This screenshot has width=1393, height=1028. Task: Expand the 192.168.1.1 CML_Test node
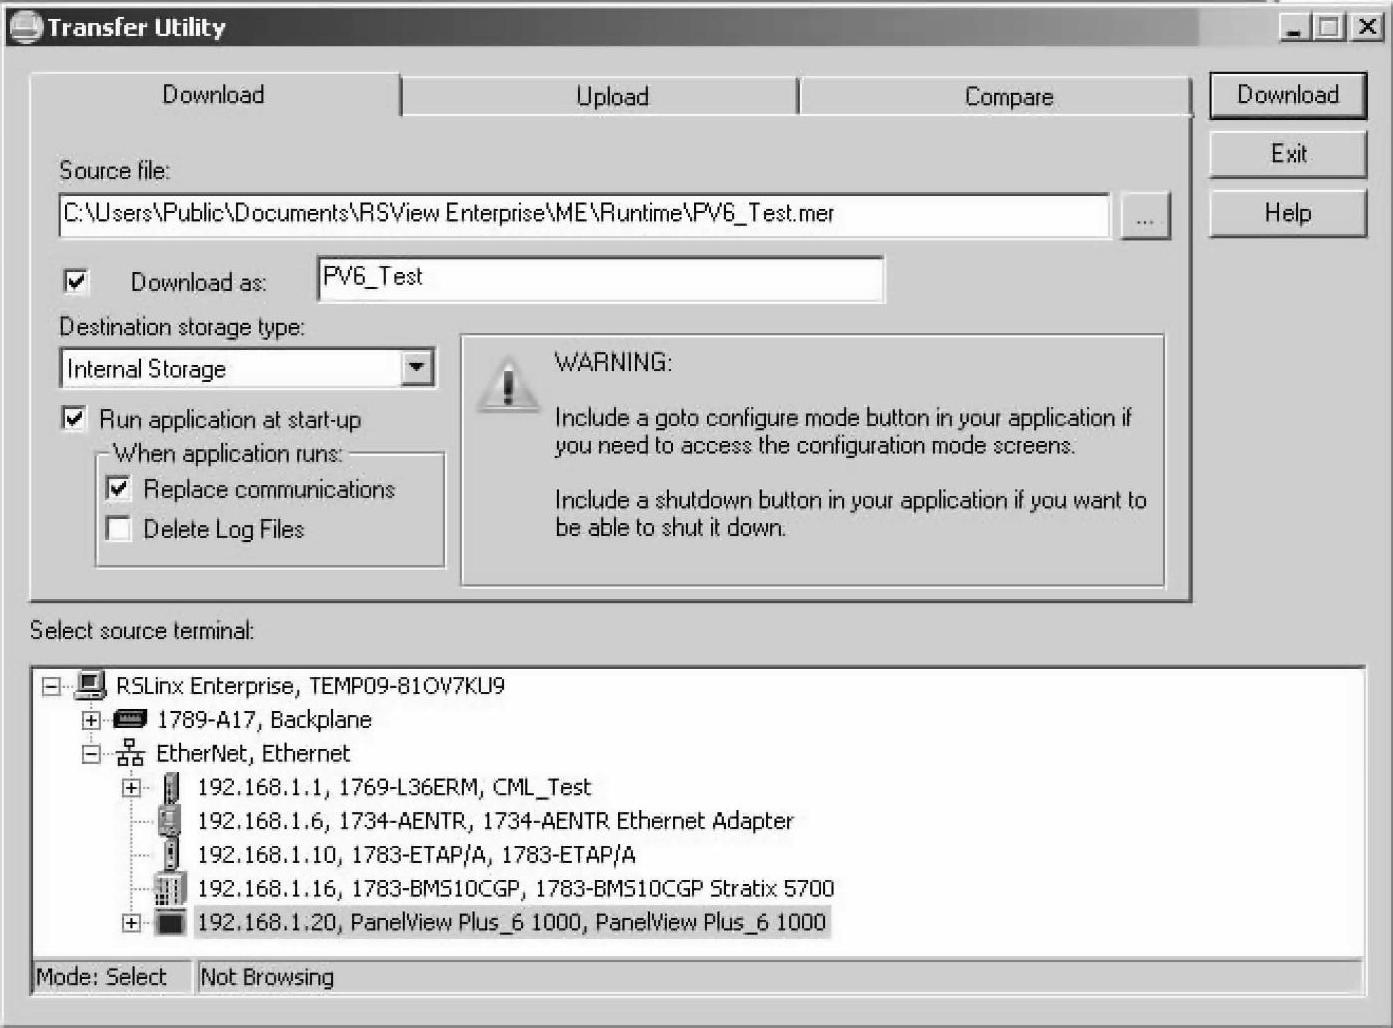131,788
